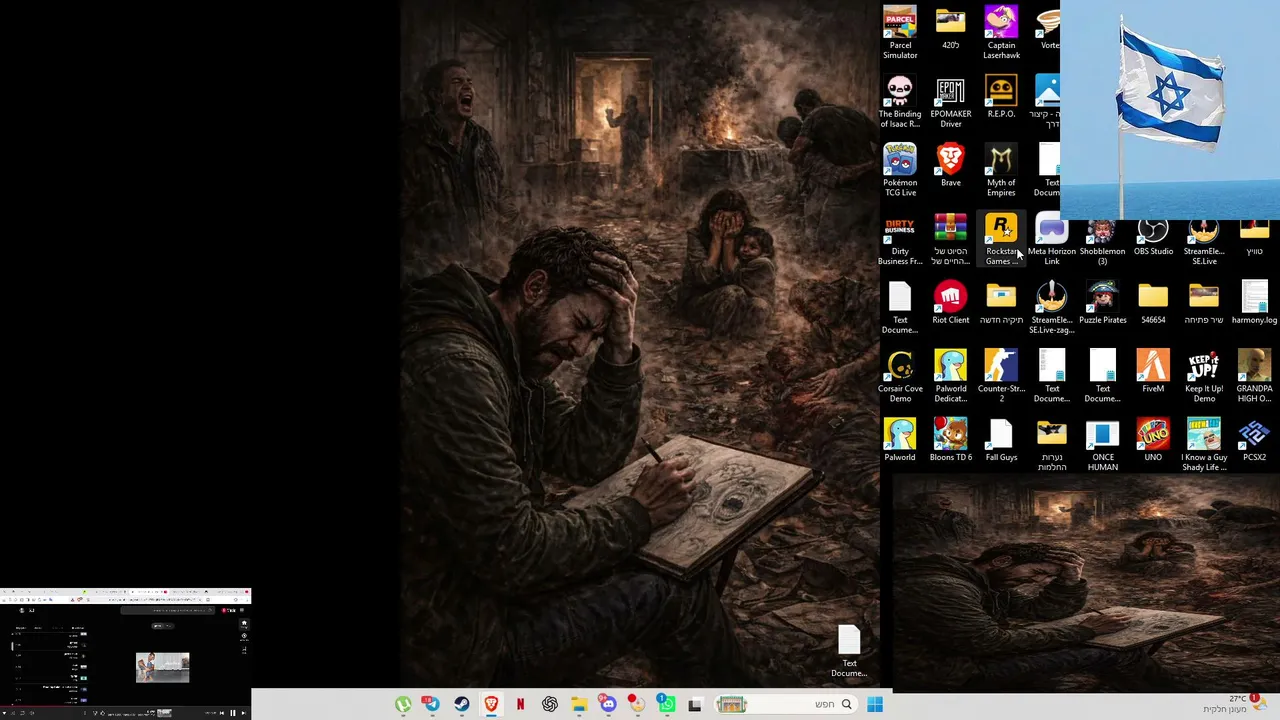
Task: Open the תיקיה חדשה folder
Action: tap(1001, 303)
